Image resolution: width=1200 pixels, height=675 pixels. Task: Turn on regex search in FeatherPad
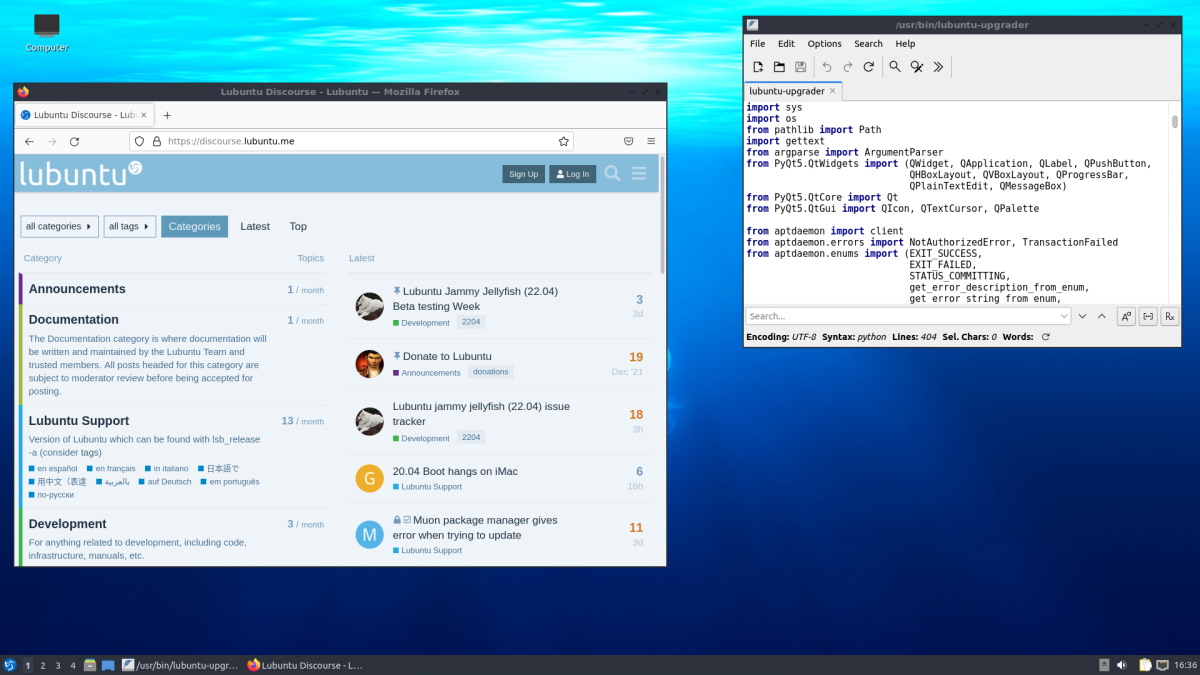1169,316
